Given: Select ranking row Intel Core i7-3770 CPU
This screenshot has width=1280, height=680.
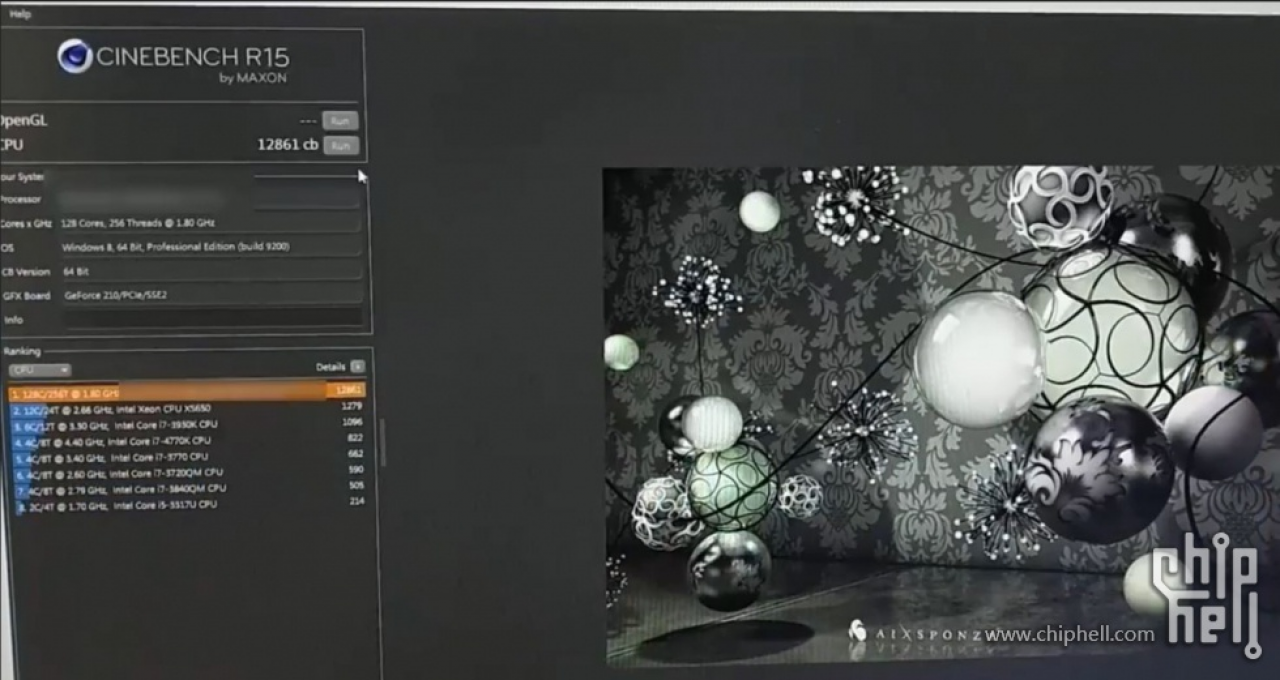Looking at the screenshot, I should pos(187,456).
